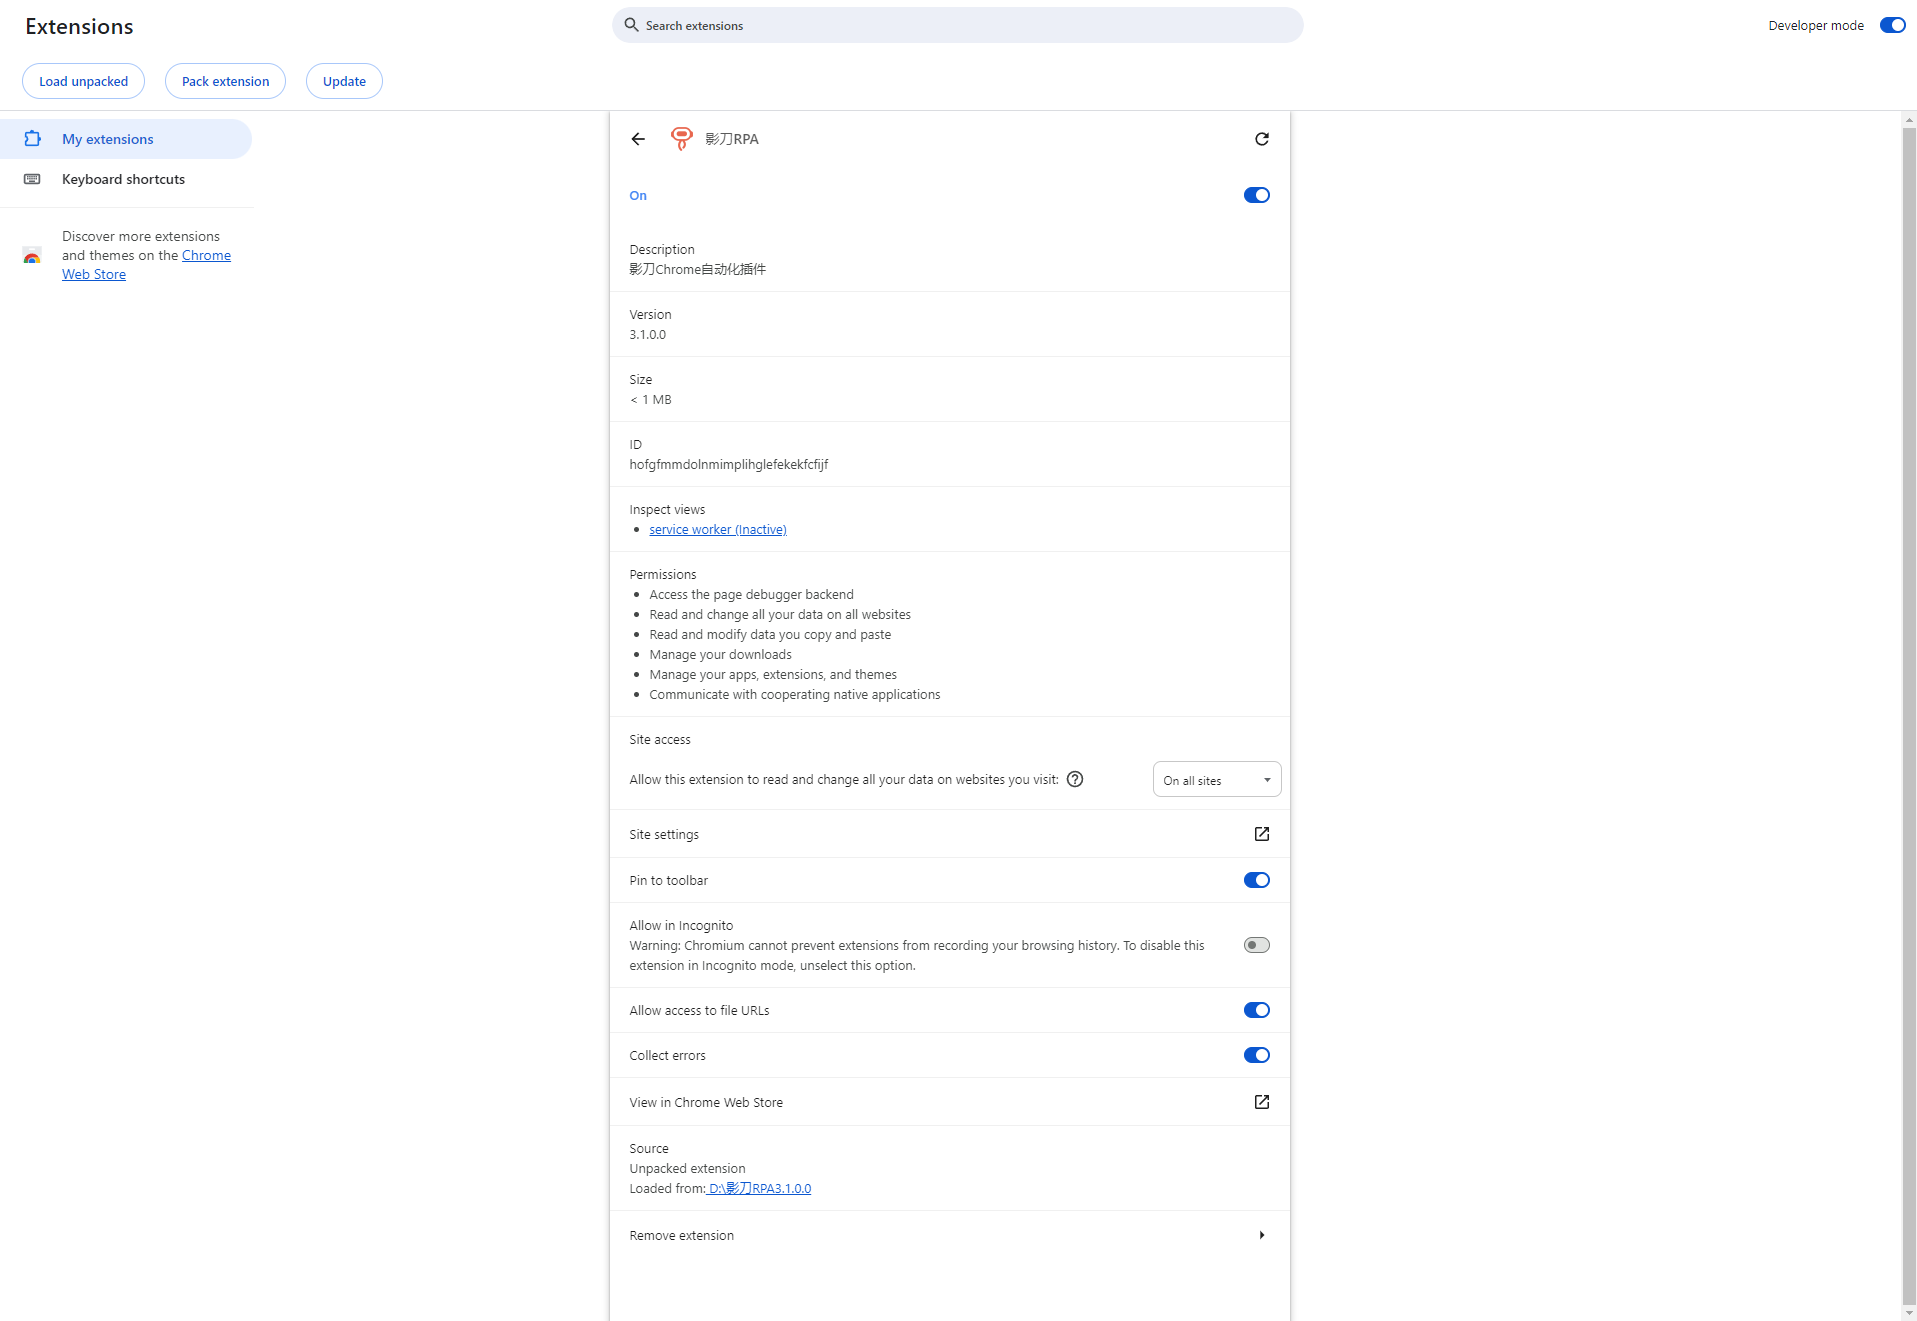Screen dimensions: 1917x1321
Task: Open the On all sites dropdown
Action: point(1217,780)
